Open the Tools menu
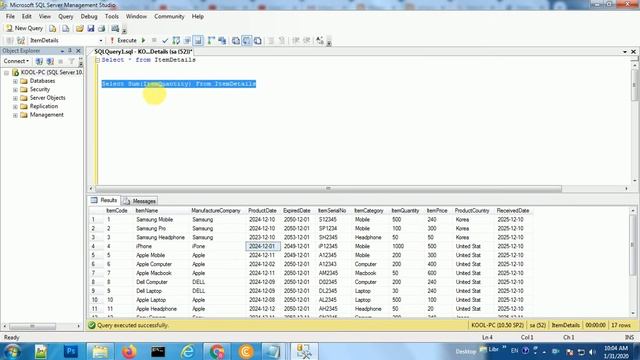 click(111, 16)
